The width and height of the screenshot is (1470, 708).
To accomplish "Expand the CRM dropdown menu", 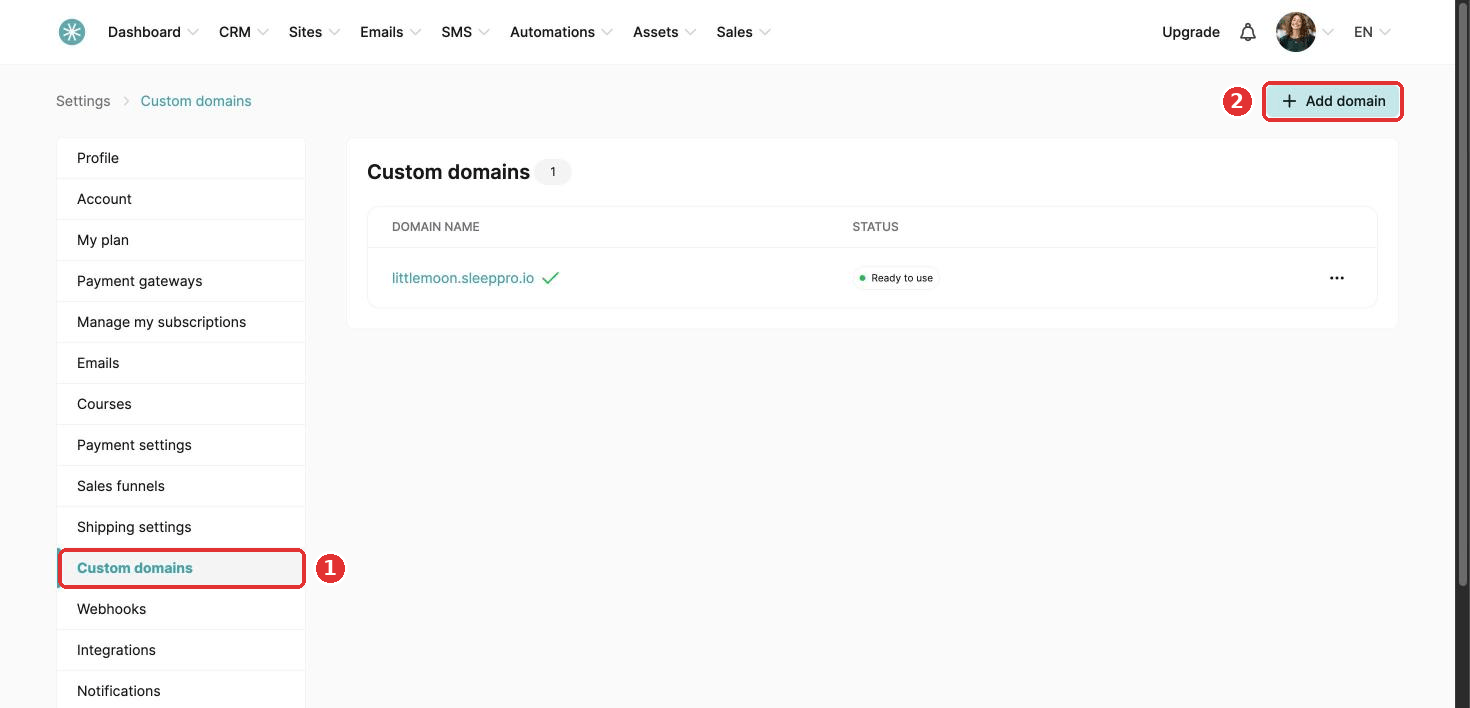I will (244, 32).
